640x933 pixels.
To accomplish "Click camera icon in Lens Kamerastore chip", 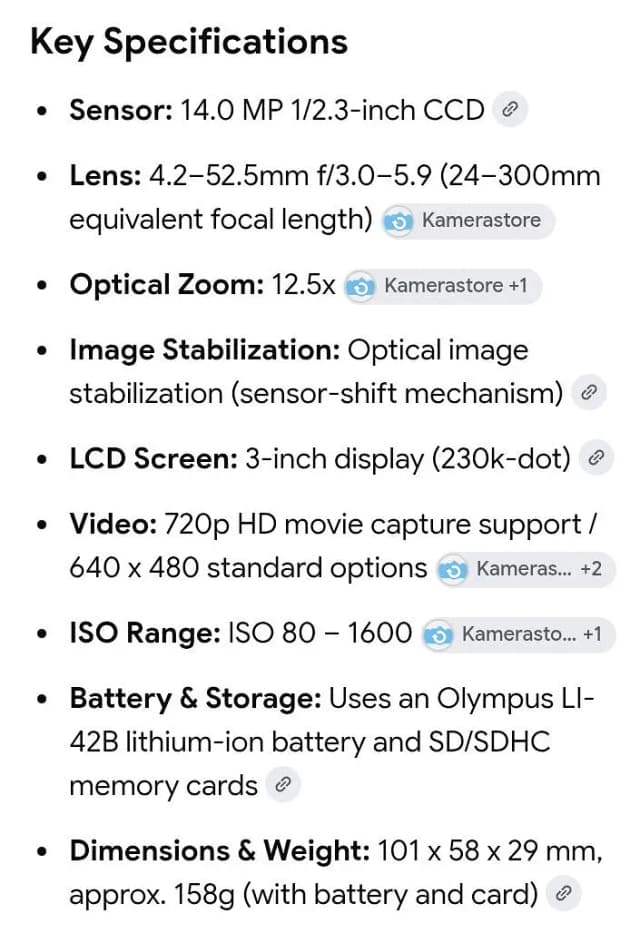I will (x=399, y=221).
